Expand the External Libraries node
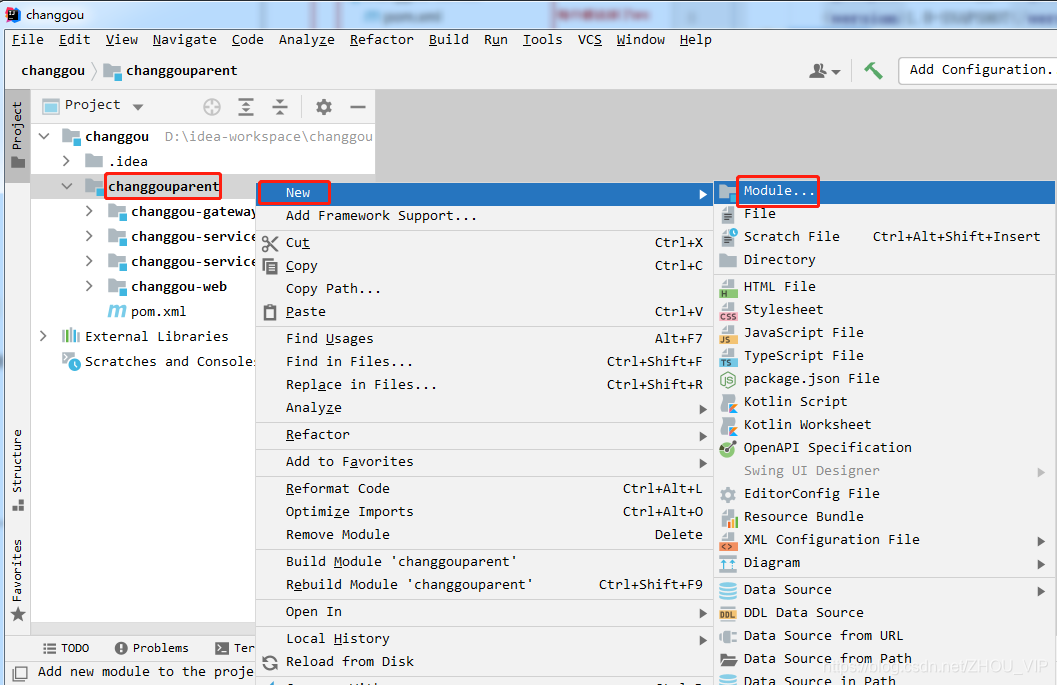 tap(43, 336)
